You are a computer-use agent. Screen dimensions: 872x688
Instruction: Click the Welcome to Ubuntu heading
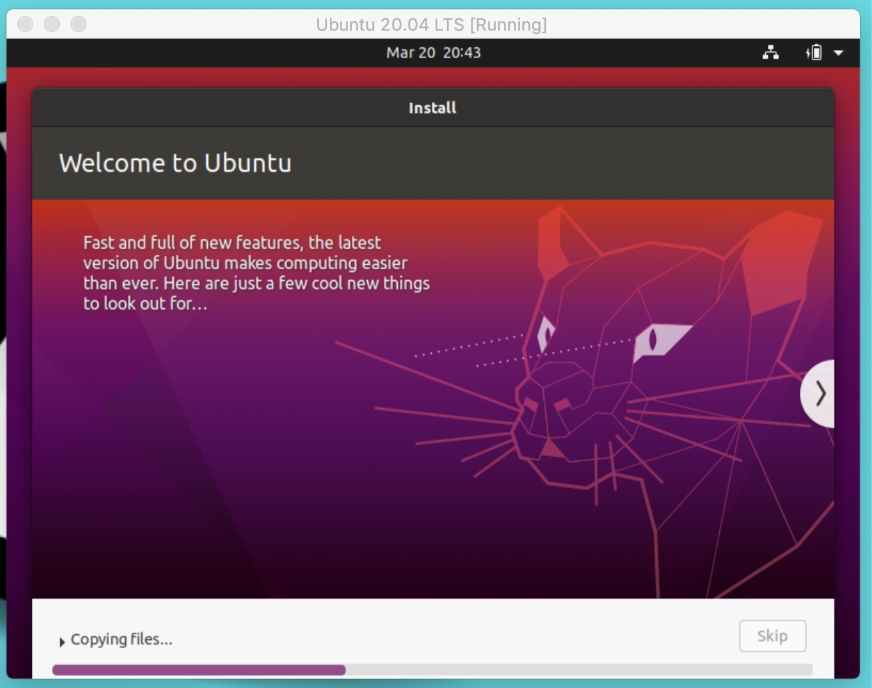pyautogui.click(x=175, y=163)
